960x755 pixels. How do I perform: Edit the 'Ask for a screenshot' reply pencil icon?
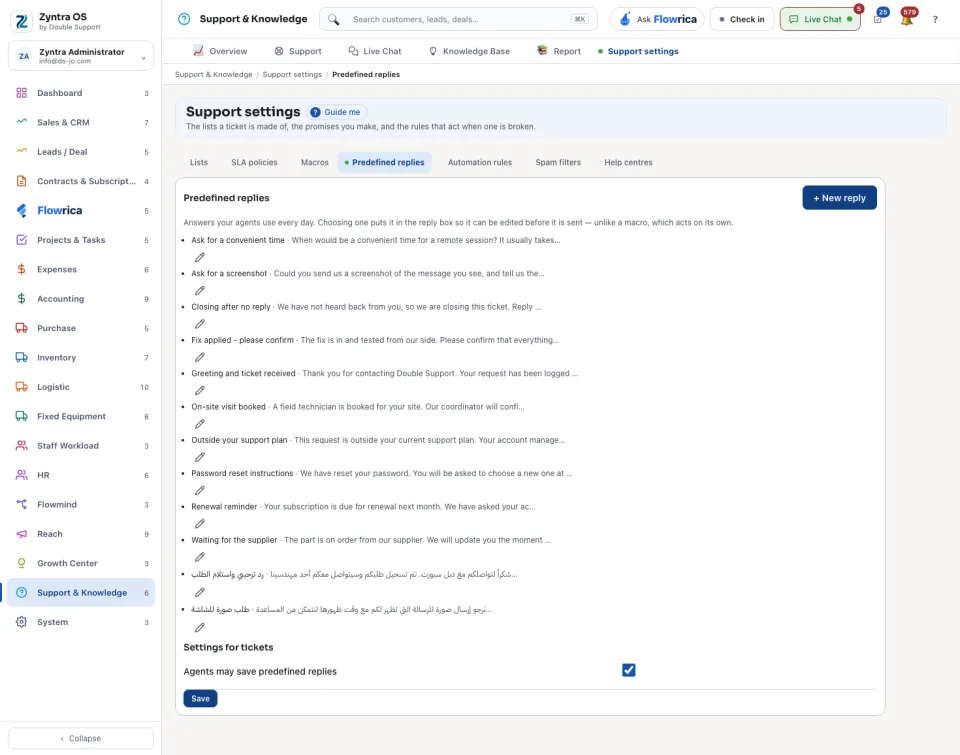point(200,290)
